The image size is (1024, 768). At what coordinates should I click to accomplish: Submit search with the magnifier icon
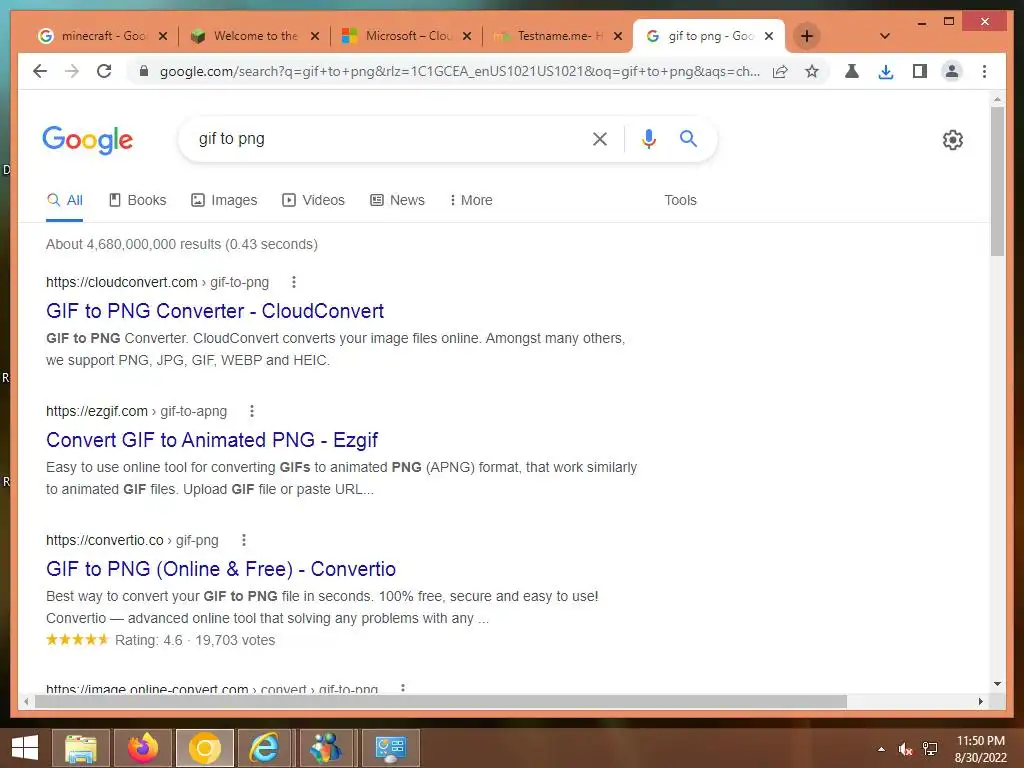pos(688,138)
